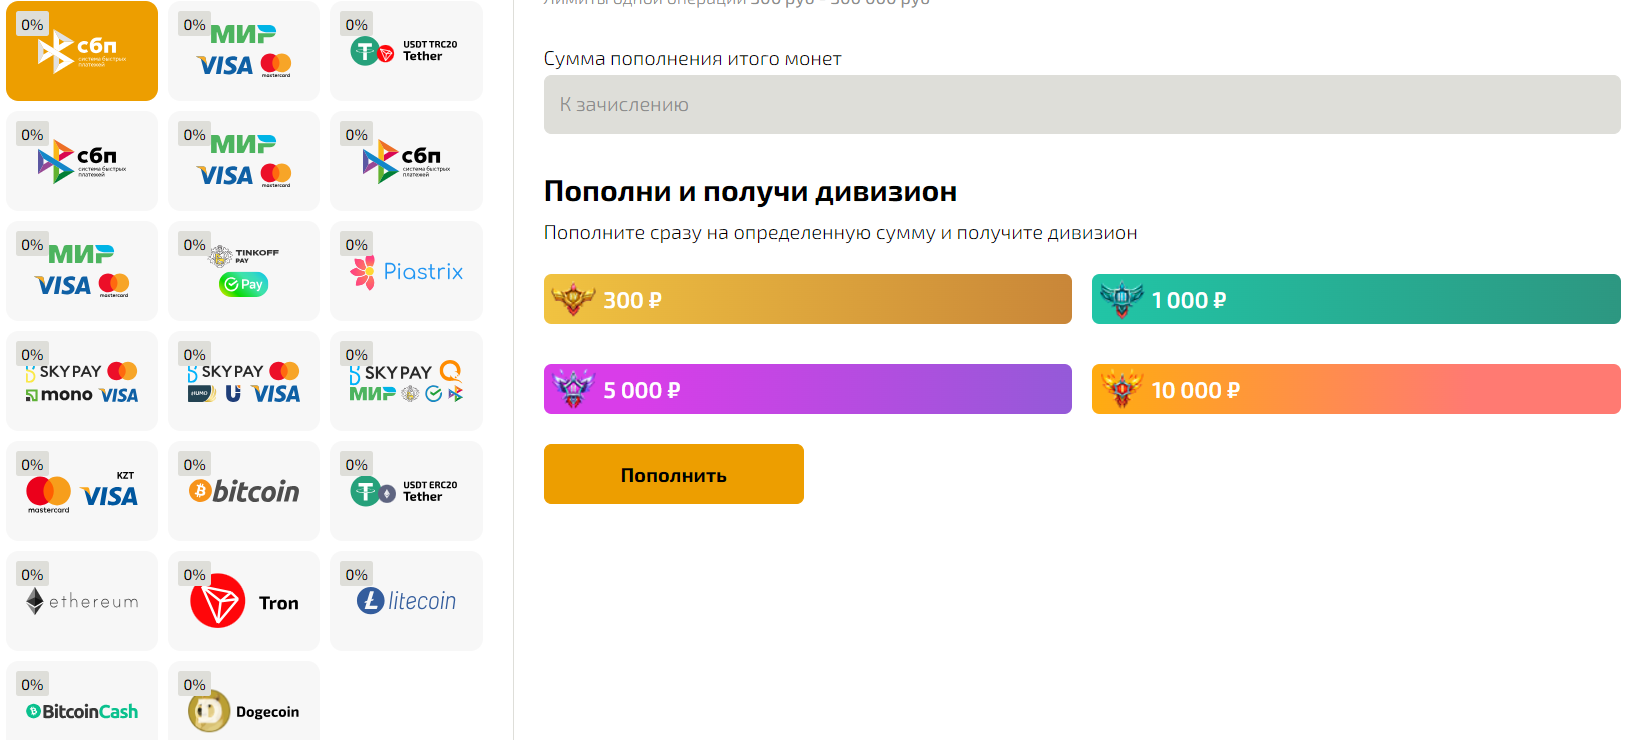The image size is (1627, 740).
Task: Select the 5 000 ₽ division amount
Action: pyautogui.click(x=808, y=389)
